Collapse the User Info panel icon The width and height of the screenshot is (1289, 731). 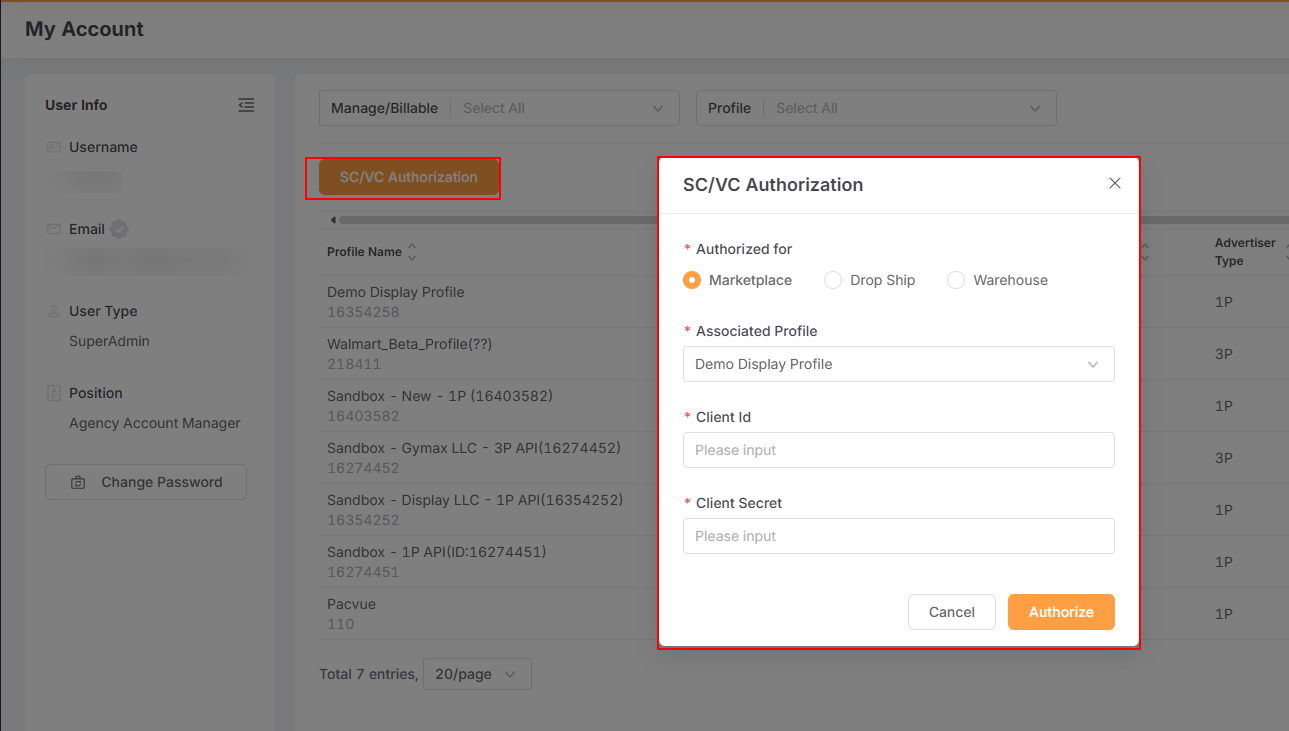[x=246, y=105]
